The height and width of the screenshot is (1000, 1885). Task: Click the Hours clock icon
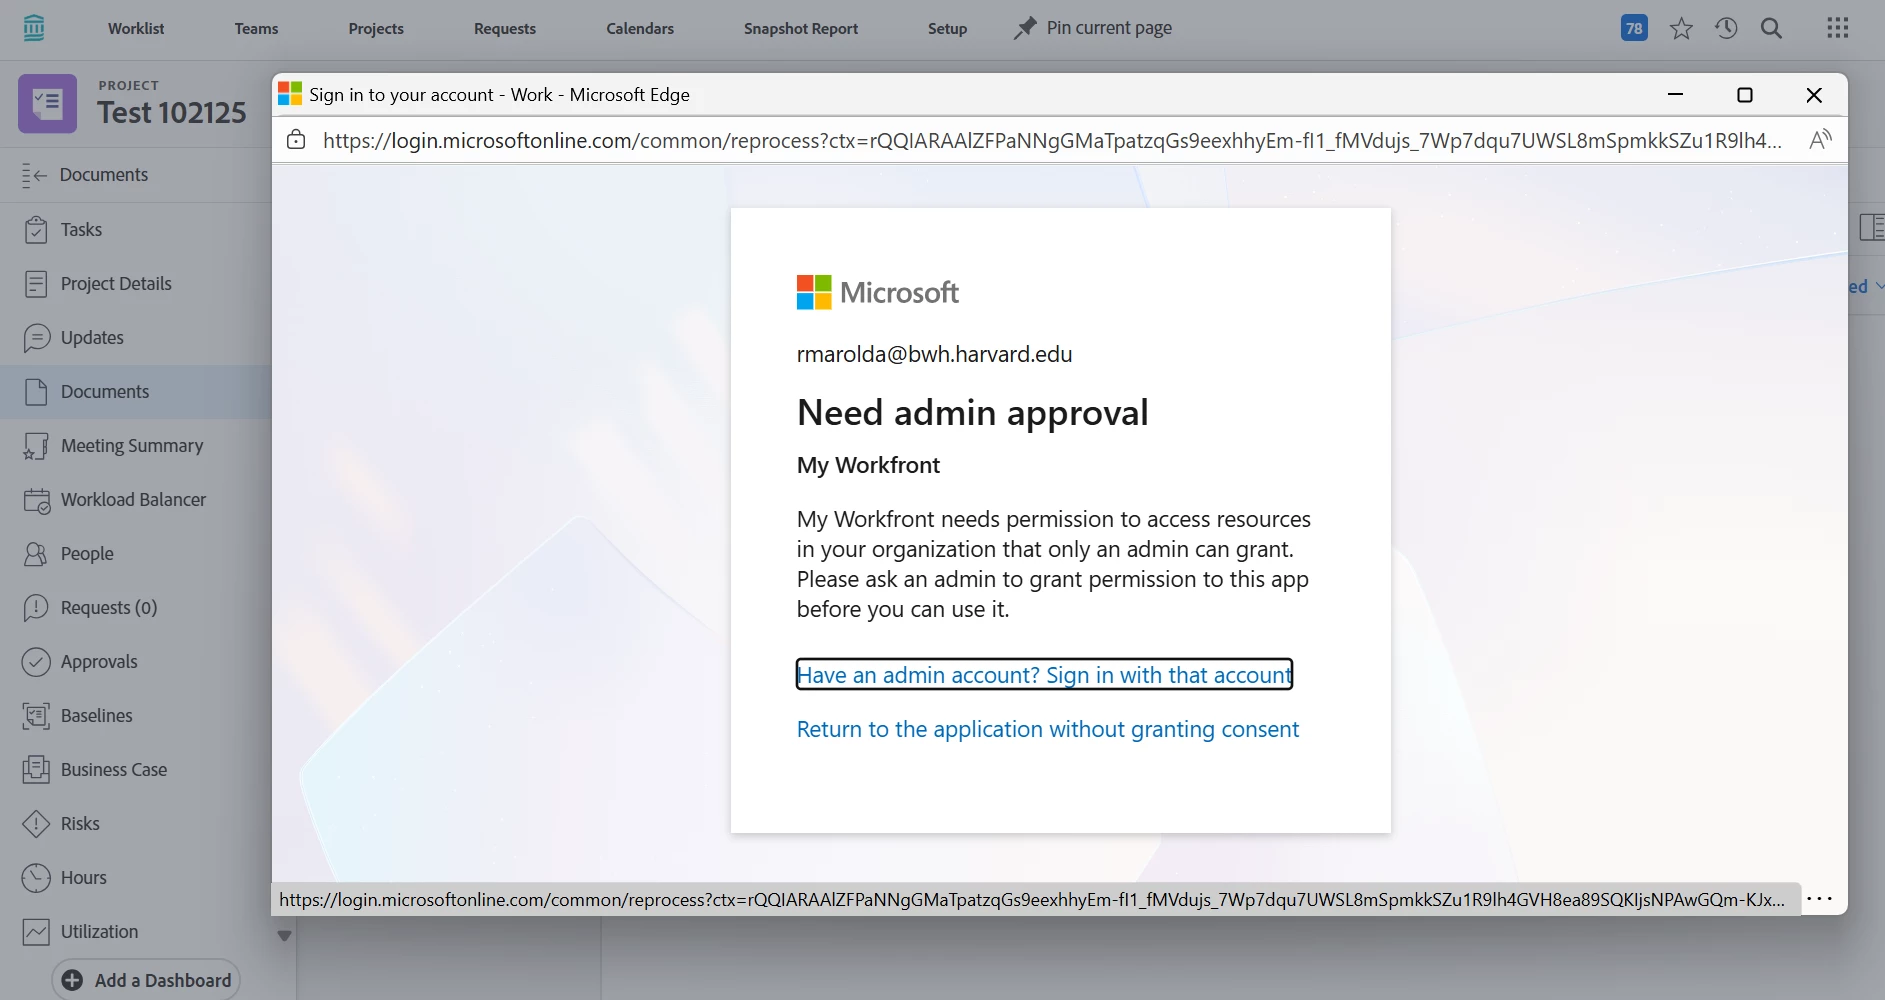[x=36, y=878]
